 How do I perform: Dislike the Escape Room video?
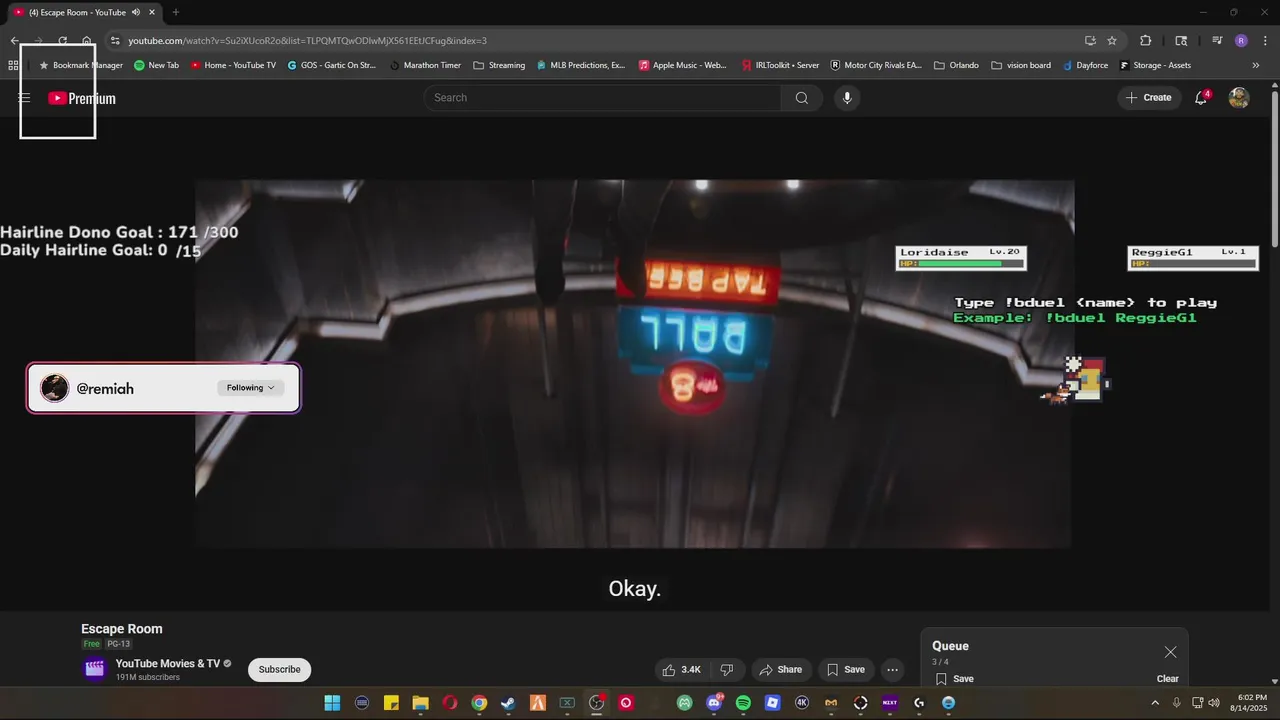coord(727,670)
